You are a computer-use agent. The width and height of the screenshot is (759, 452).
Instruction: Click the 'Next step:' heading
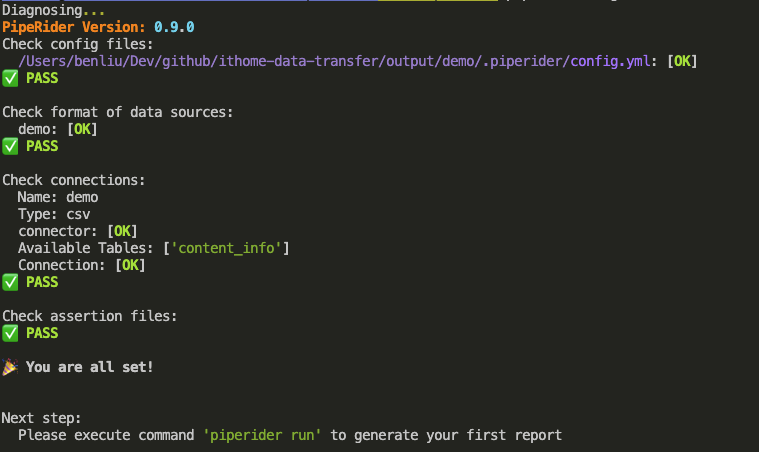click(42, 418)
